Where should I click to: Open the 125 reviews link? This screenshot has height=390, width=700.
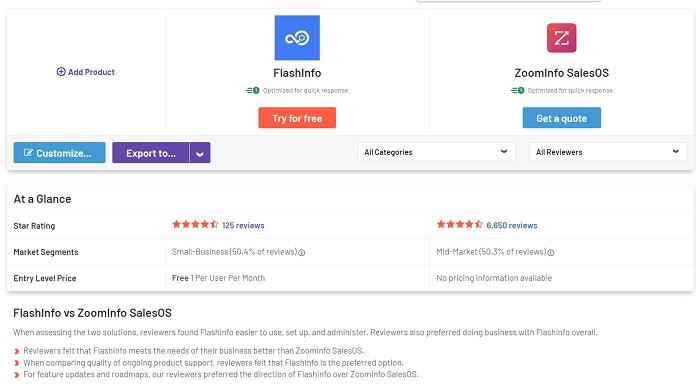coord(243,225)
